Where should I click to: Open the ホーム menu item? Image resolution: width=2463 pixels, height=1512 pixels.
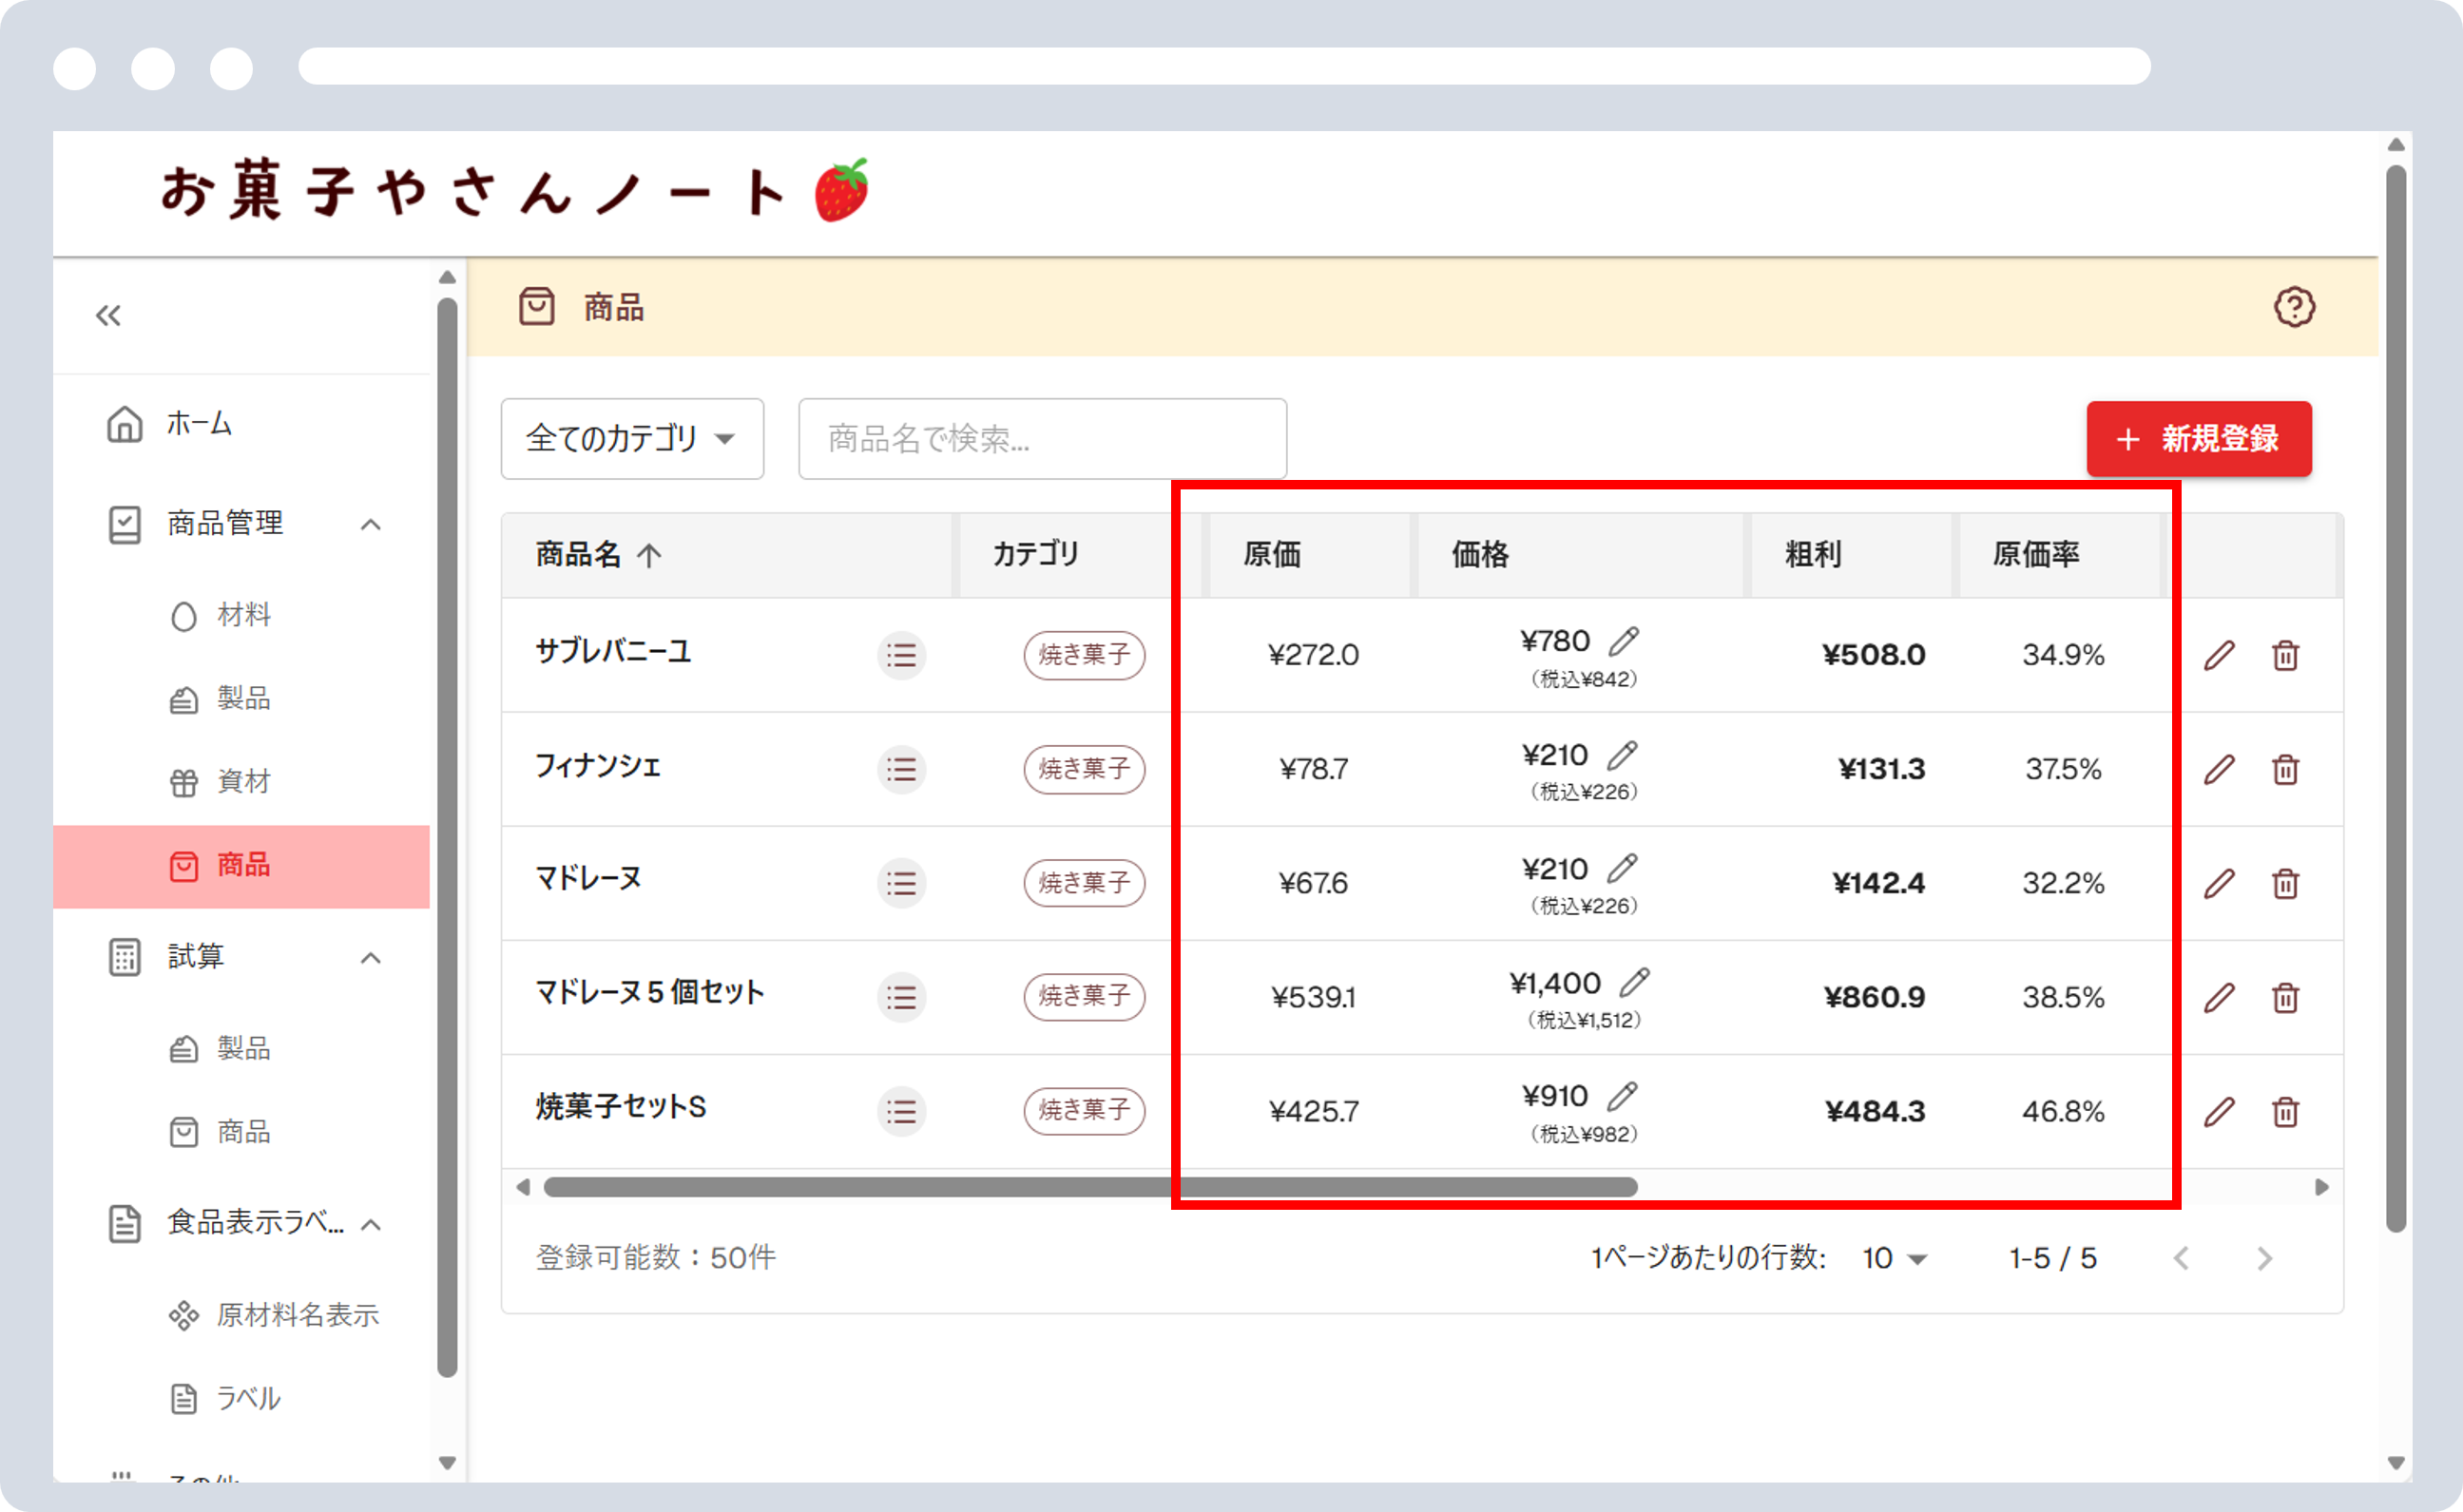(199, 423)
